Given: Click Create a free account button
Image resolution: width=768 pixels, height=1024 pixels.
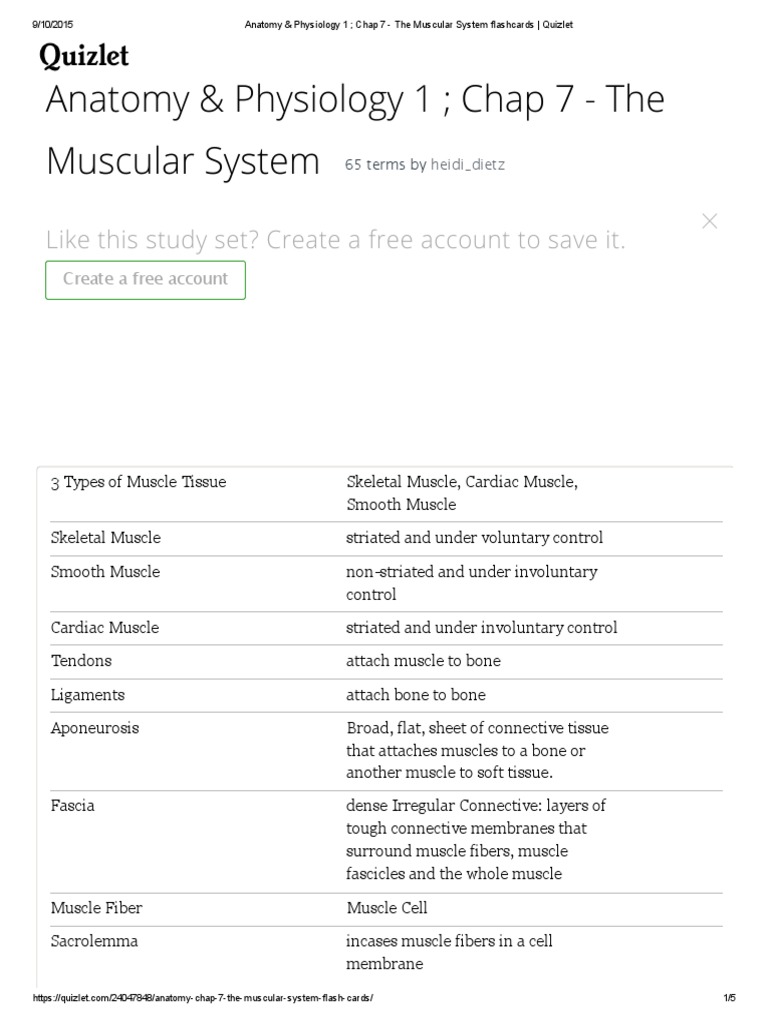Looking at the screenshot, I should [146, 280].
